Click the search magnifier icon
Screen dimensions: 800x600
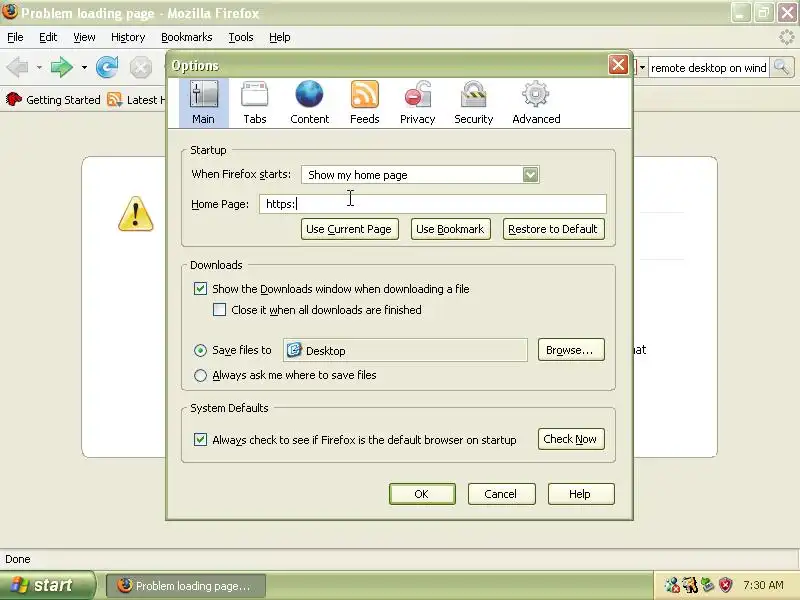(781, 67)
